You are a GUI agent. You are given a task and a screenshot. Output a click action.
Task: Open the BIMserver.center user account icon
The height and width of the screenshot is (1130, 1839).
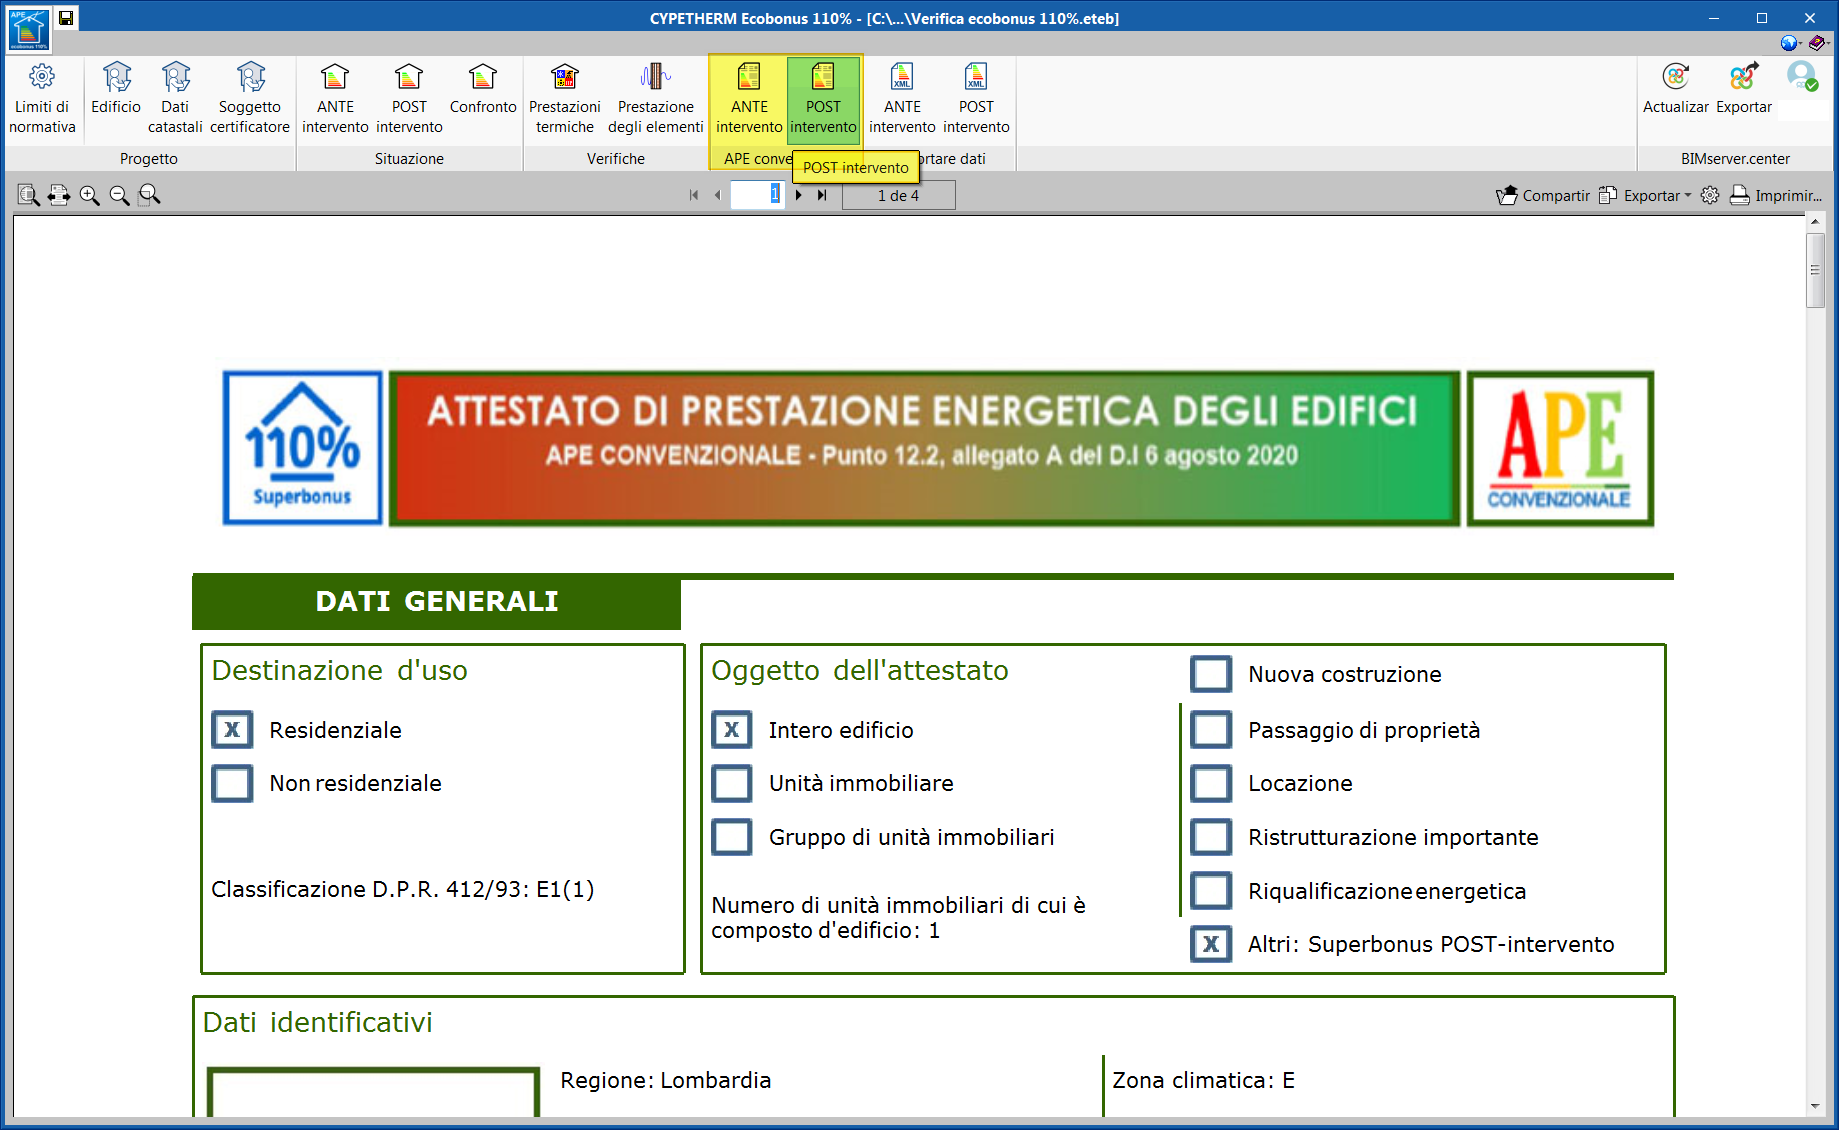(x=1803, y=77)
